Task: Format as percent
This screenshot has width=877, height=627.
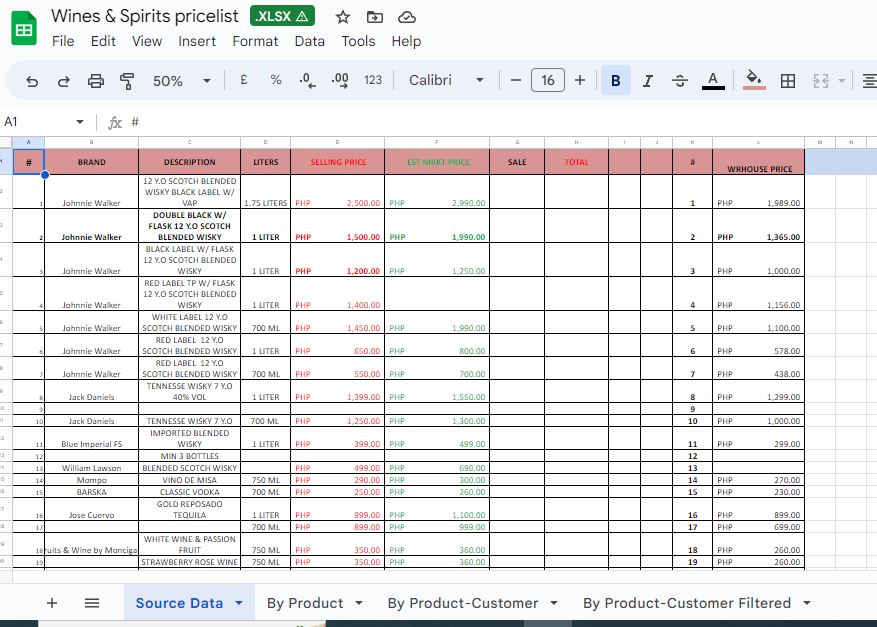Action: pos(276,80)
